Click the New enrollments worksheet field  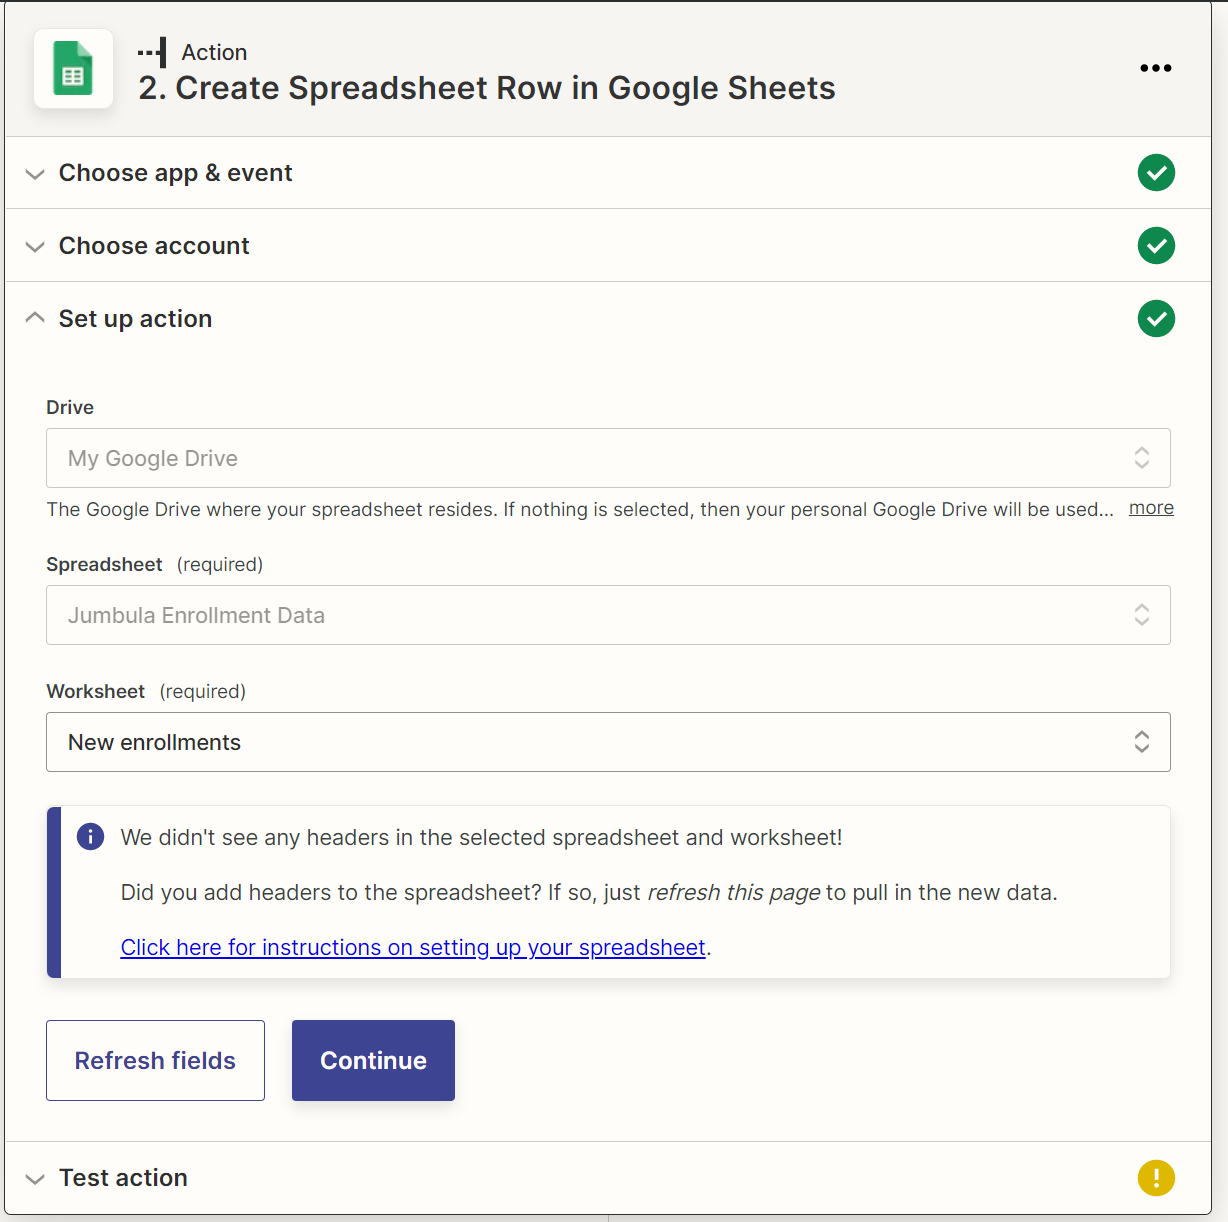[608, 742]
